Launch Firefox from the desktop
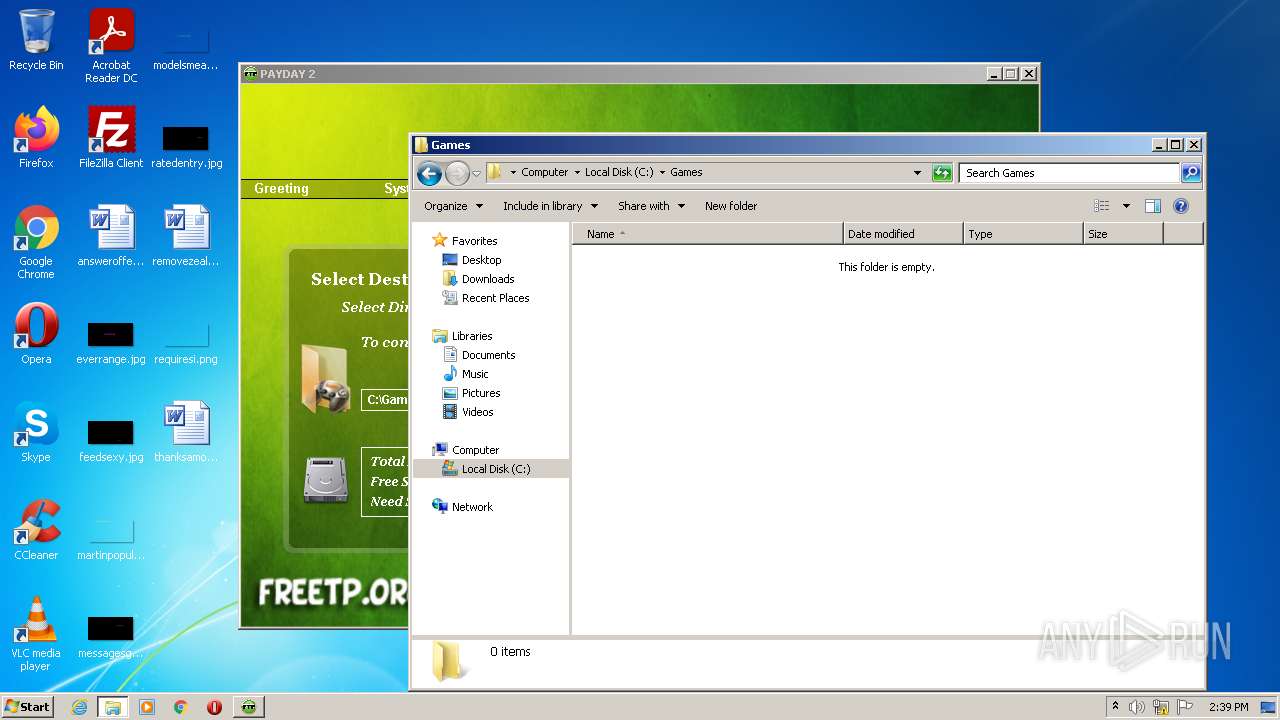Image resolution: width=1280 pixels, height=720 pixels. point(36,138)
